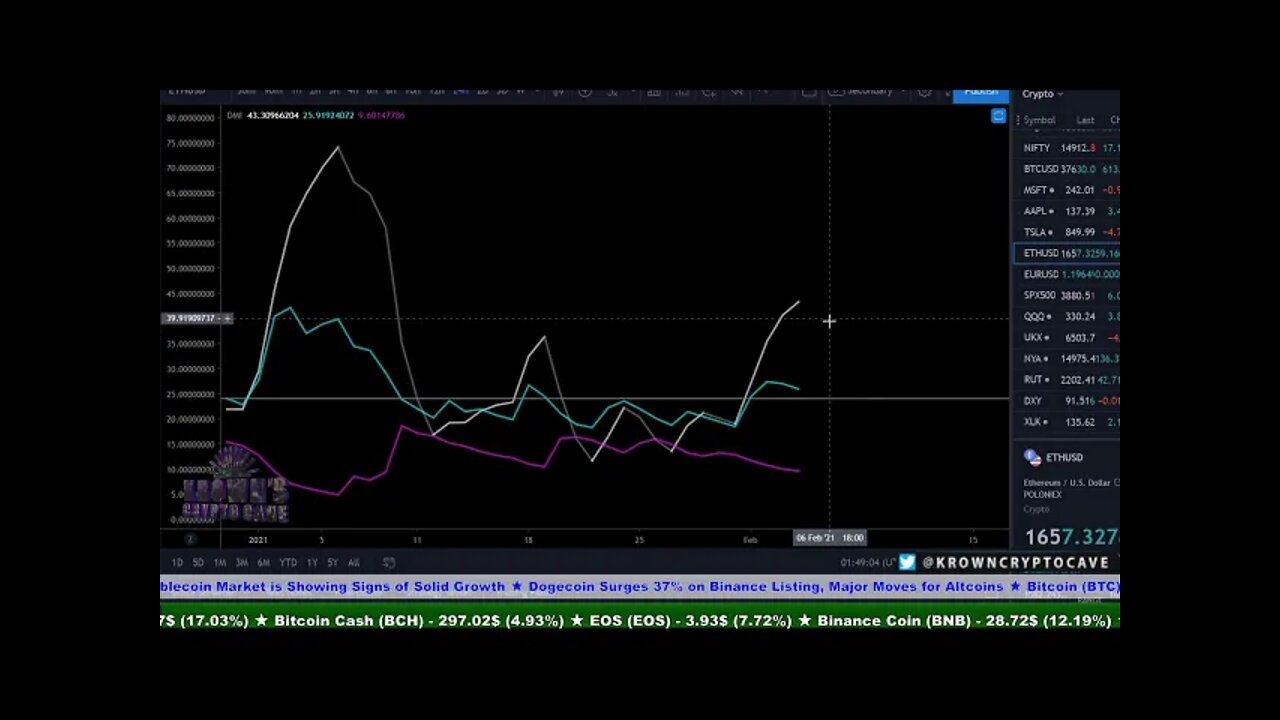Select the MSFT row in the watchlist
Image resolution: width=1280 pixels, height=720 pixels.
coord(1066,190)
